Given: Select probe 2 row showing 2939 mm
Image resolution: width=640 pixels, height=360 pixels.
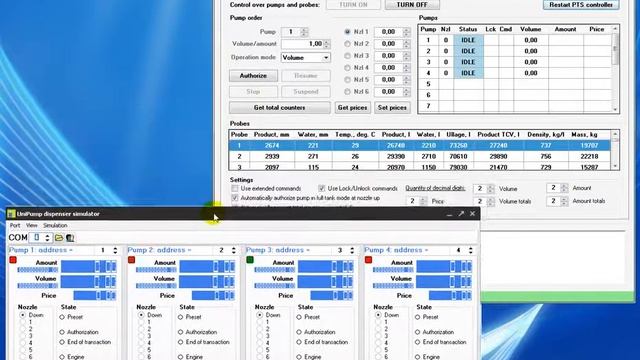Looking at the screenshot, I should pyautogui.click(x=420, y=157).
